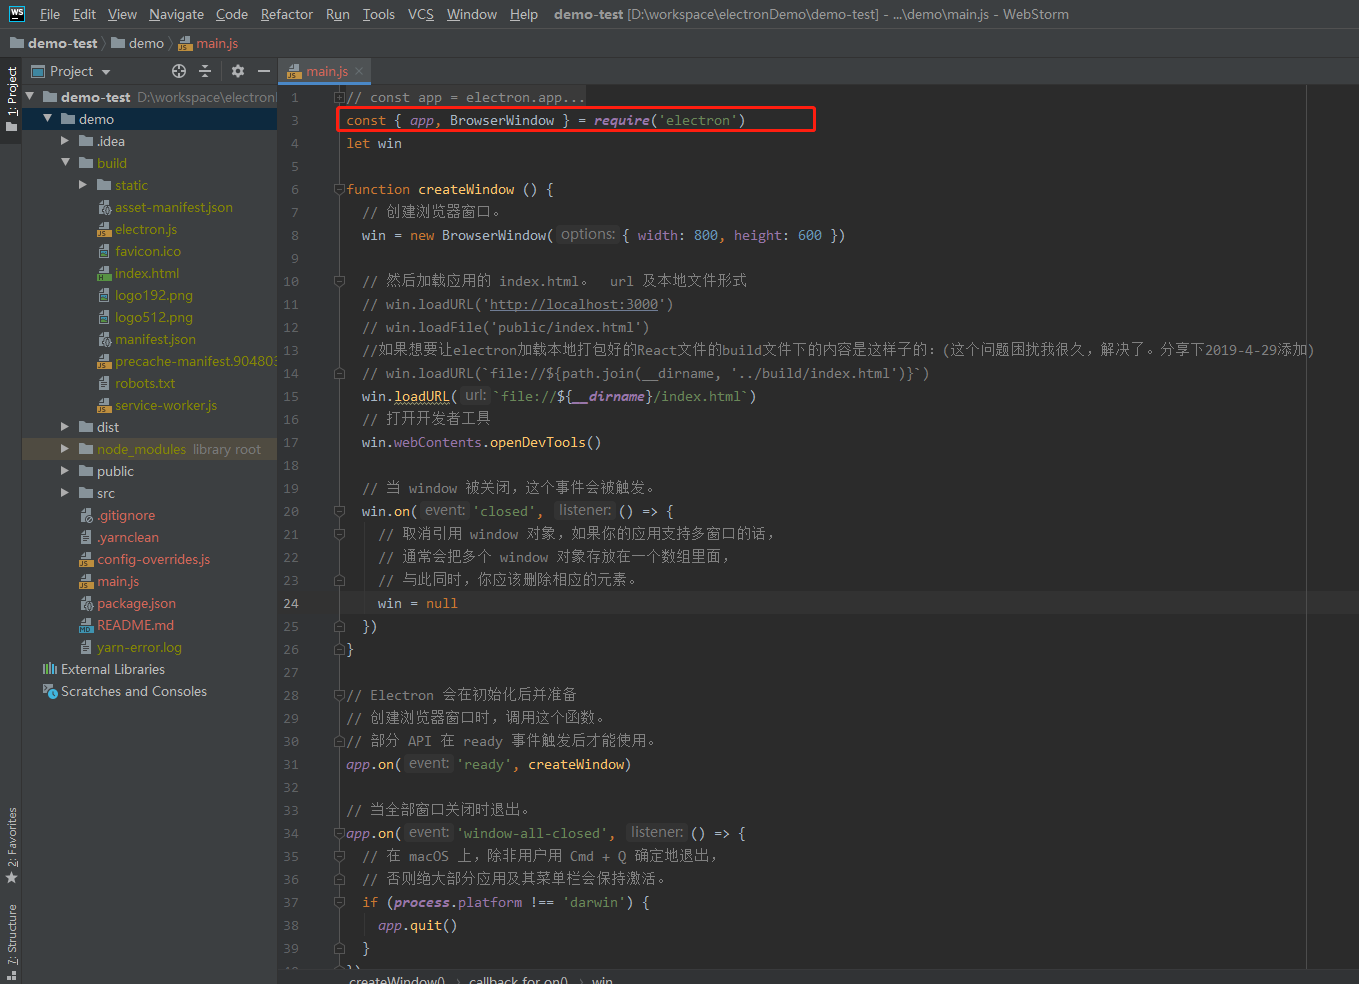Select favicon.ico file
Viewport: 1359px width, 984px height.
pyautogui.click(x=148, y=251)
